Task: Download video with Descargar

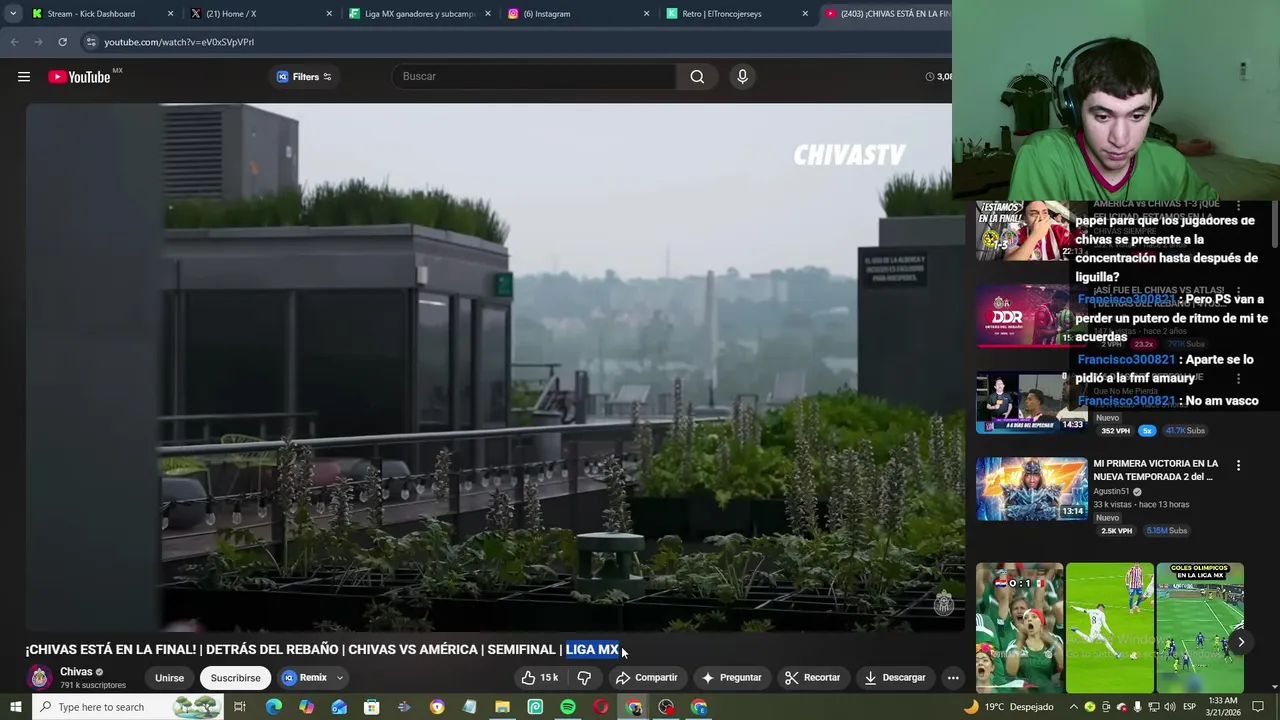Action: click(895, 678)
